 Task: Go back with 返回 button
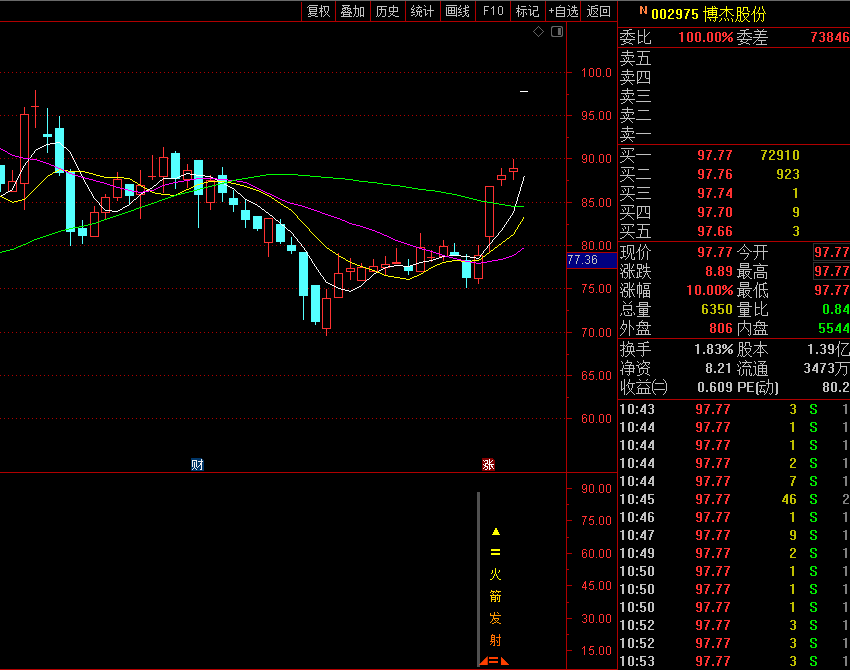tap(598, 11)
